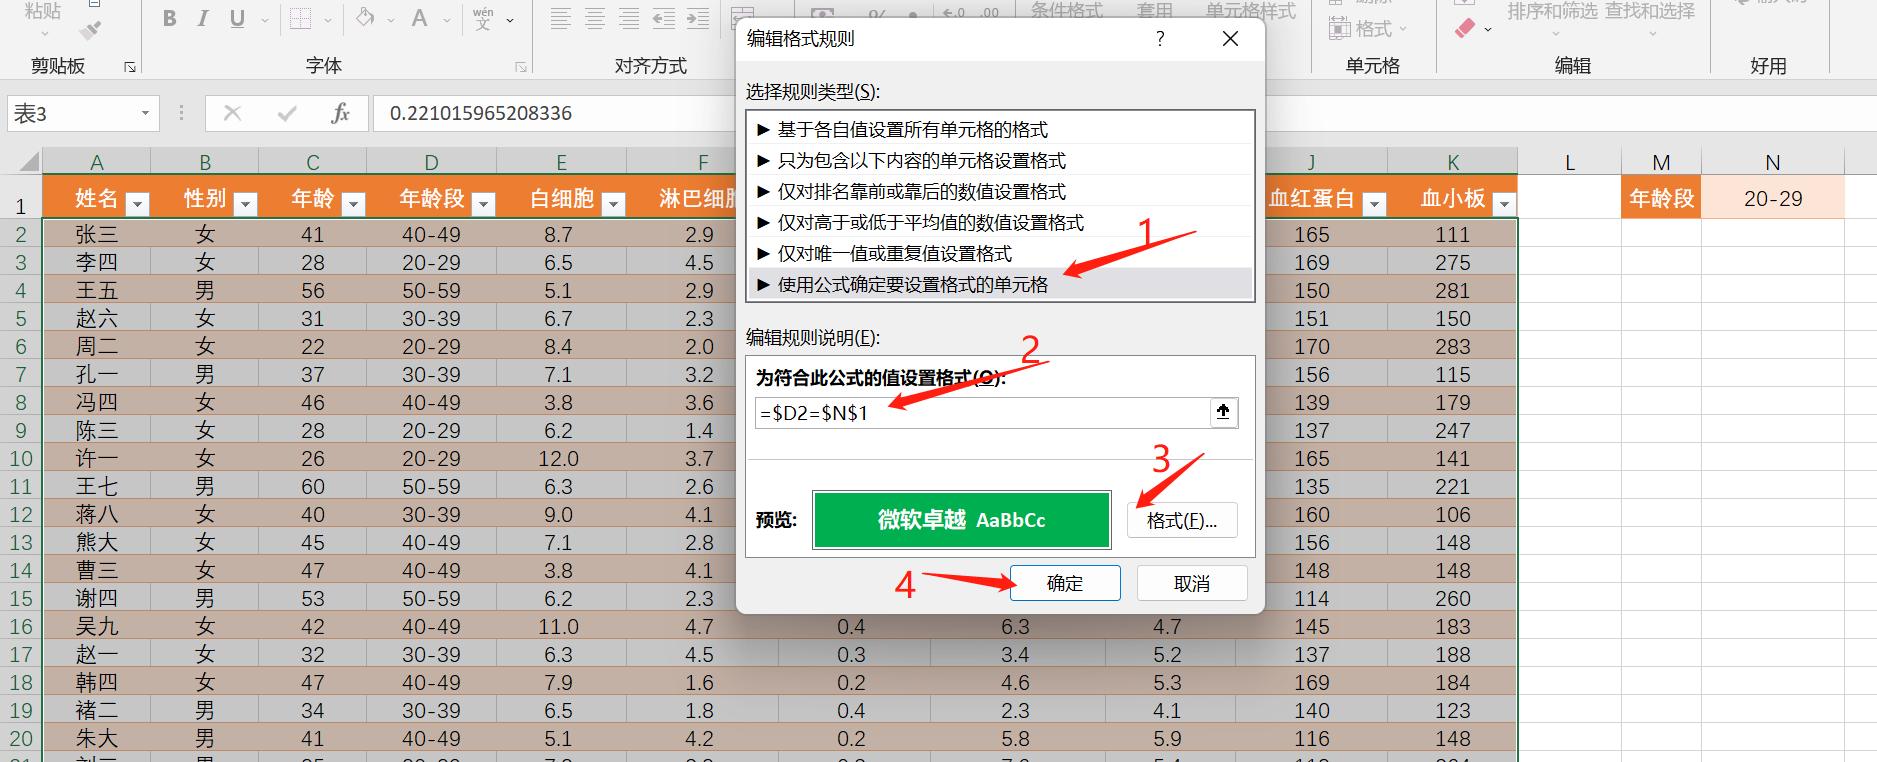Image resolution: width=1877 pixels, height=762 pixels.
Task: Click the decrease indent icon
Action: click(664, 19)
